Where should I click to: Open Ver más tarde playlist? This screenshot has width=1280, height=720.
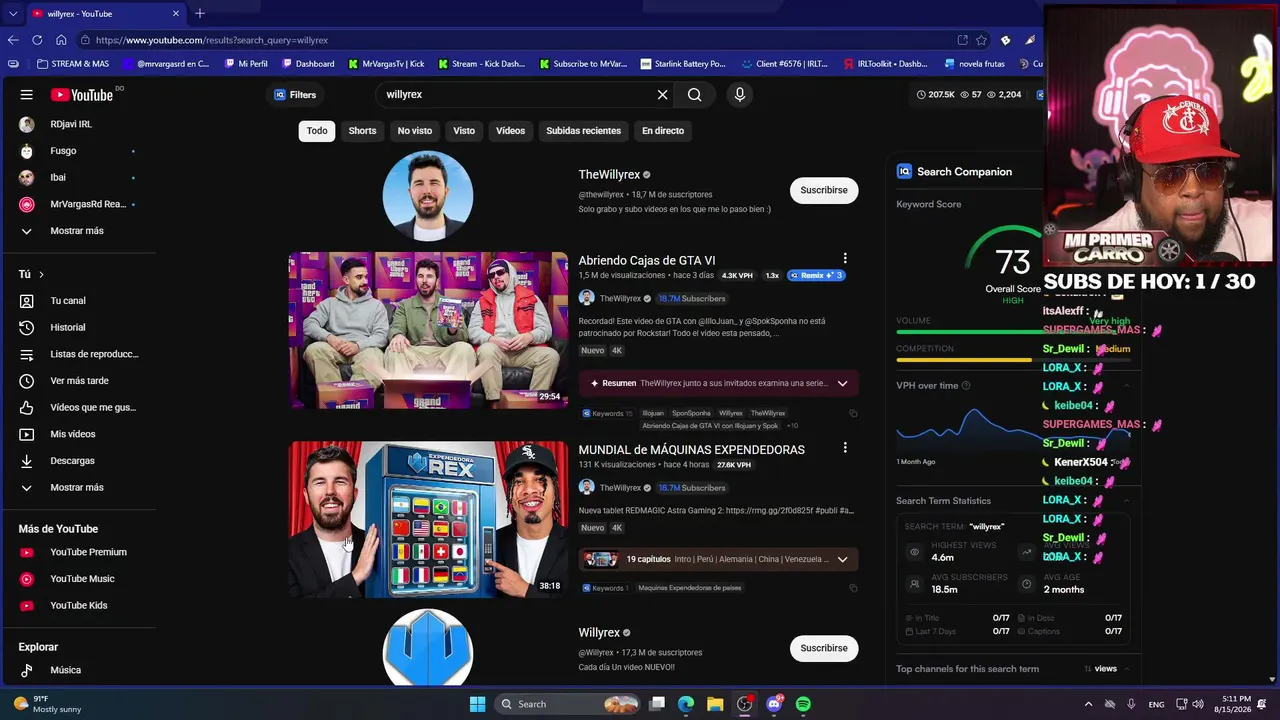(80, 381)
